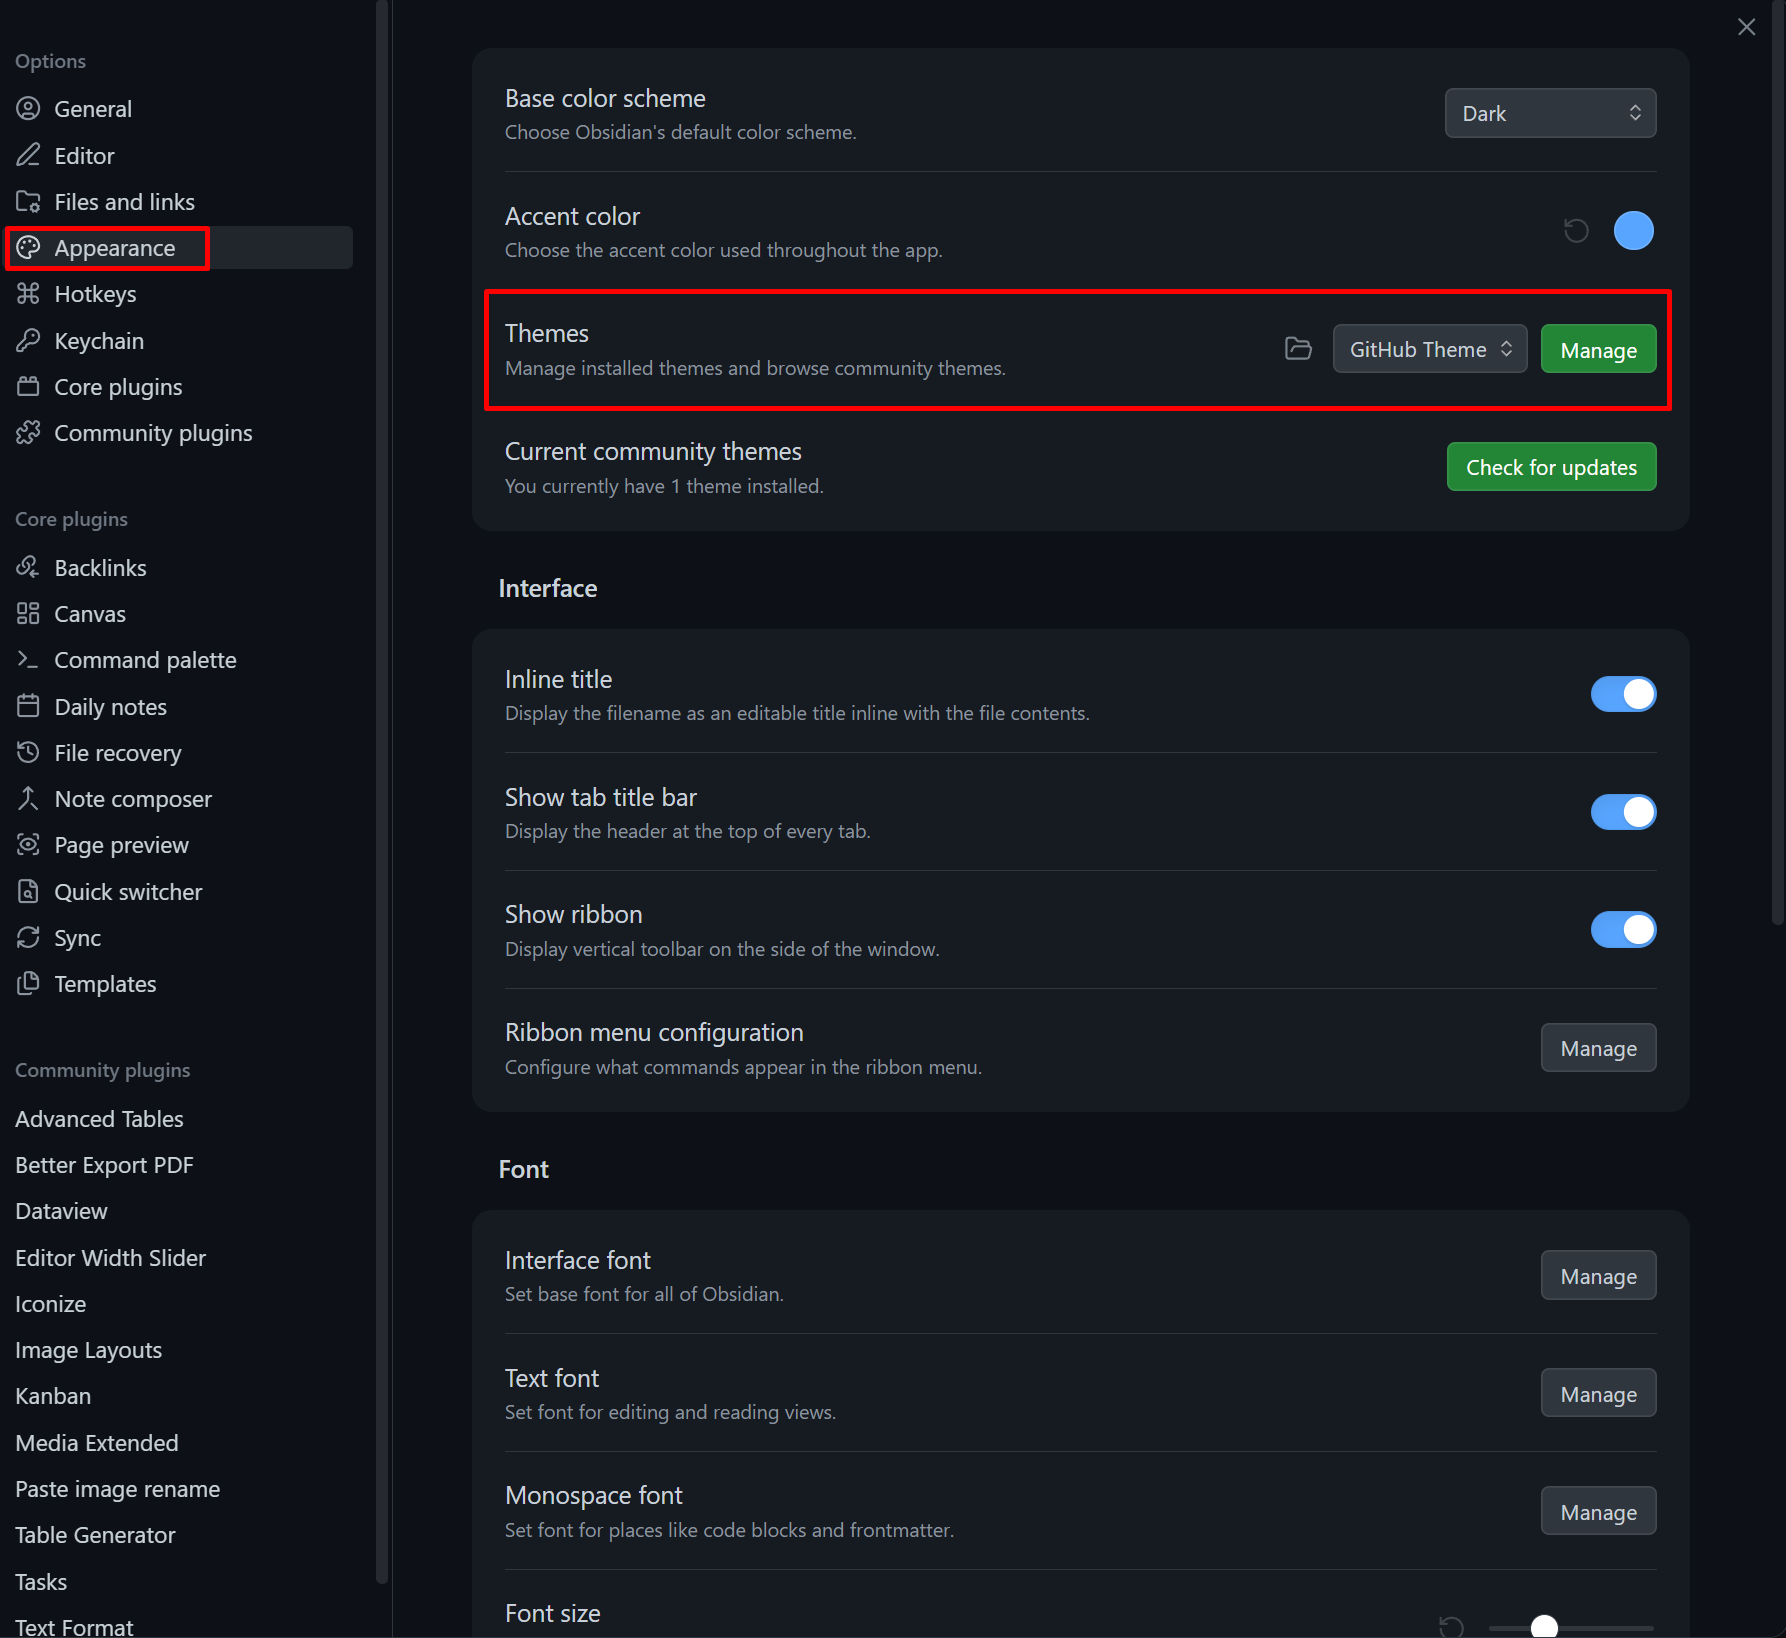Open Editor Width Slider plugin settings
The image size is (1786, 1638).
[x=110, y=1257]
